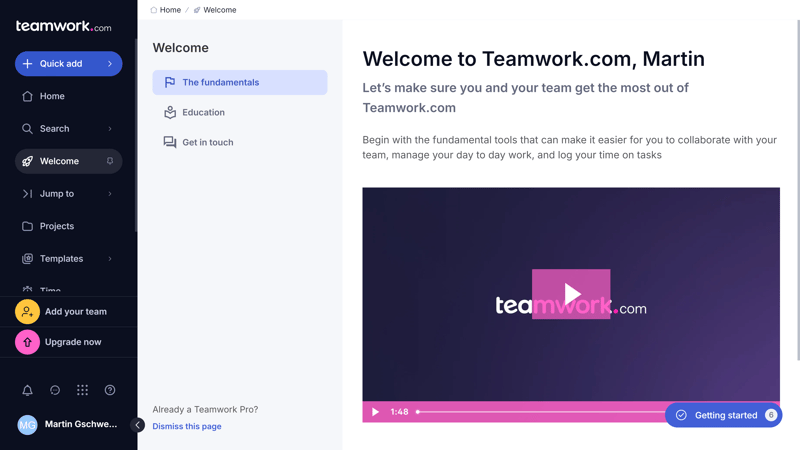This screenshot has height=450, width=800.
Task: Open the apps grid icon
Action: click(82, 390)
